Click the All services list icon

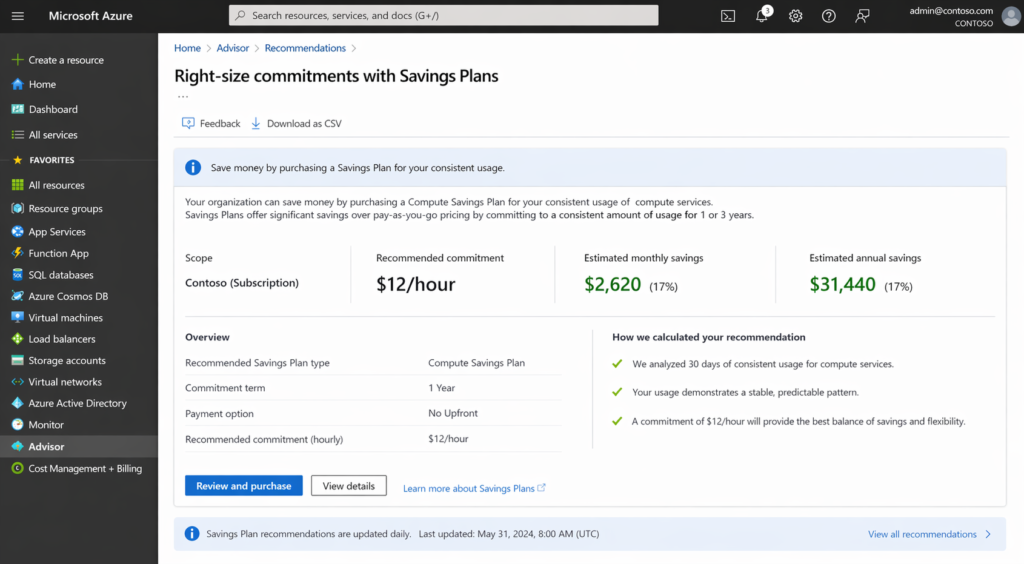pos(18,134)
